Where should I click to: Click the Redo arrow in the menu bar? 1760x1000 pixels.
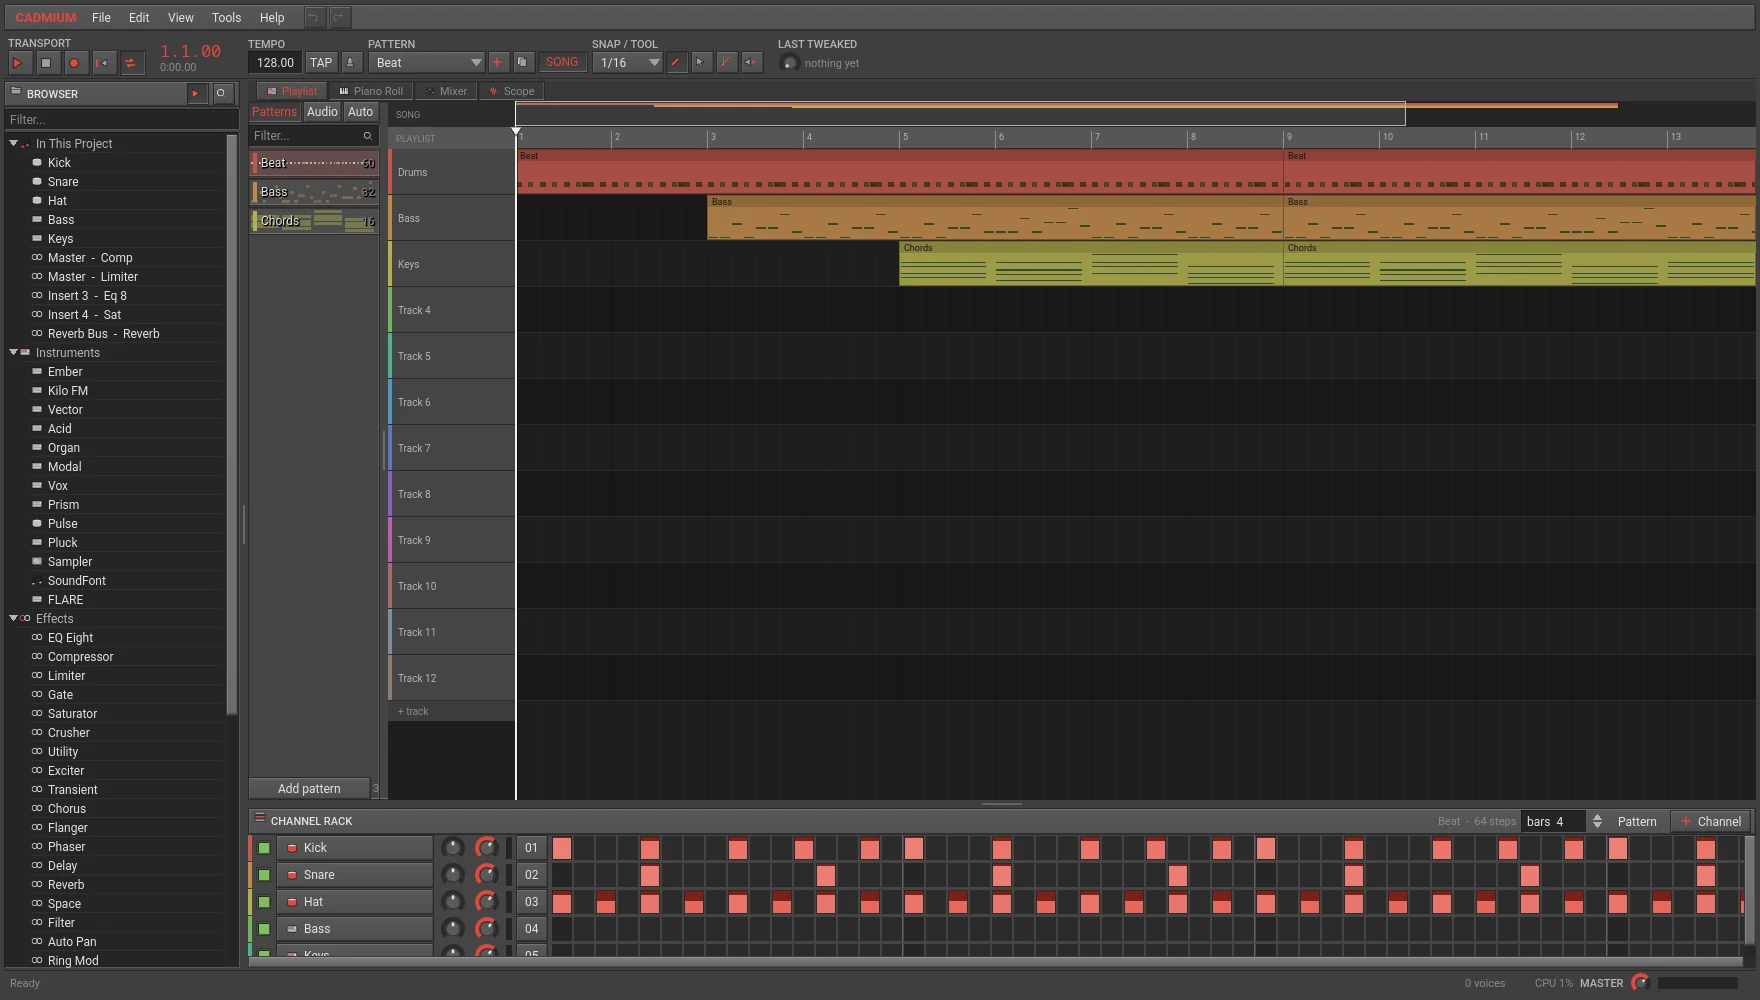tap(339, 17)
